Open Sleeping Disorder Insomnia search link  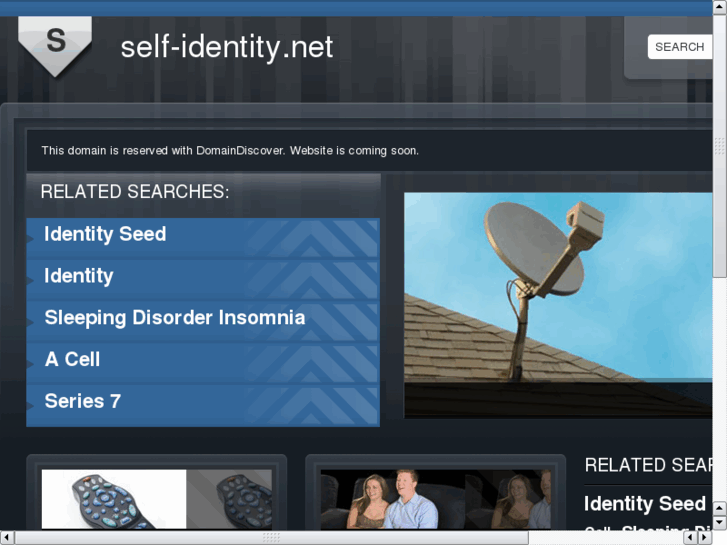coord(175,318)
